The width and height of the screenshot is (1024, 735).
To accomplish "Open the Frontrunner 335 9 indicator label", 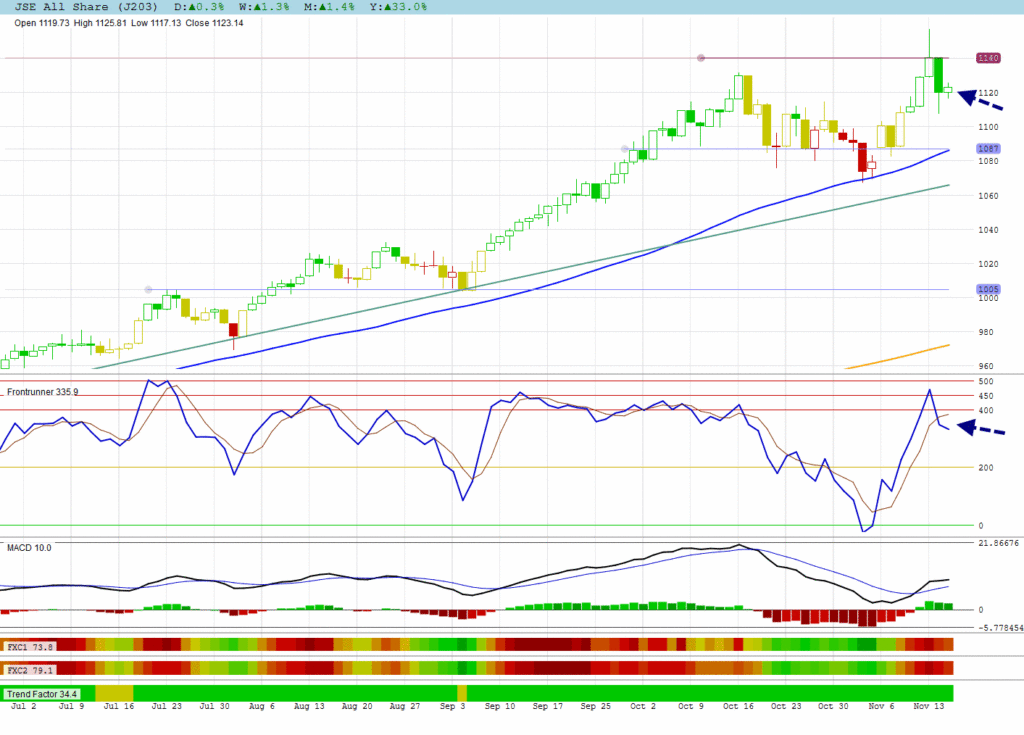I will pyautogui.click(x=43, y=392).
